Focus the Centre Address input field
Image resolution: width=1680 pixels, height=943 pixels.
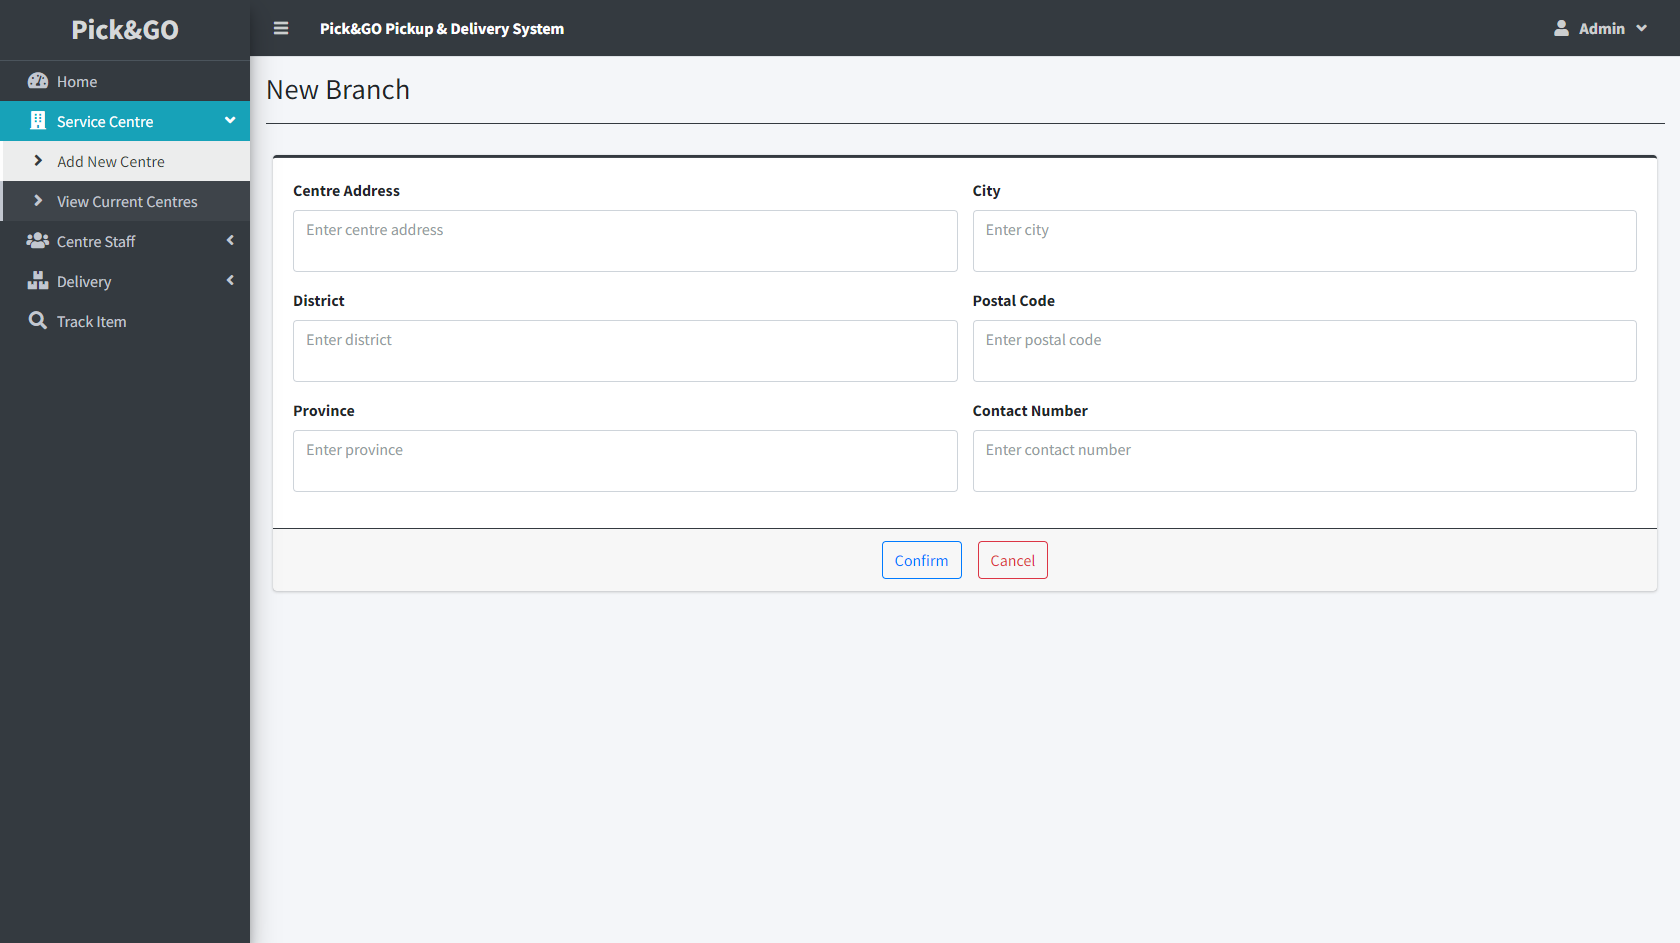coord(625,241)
